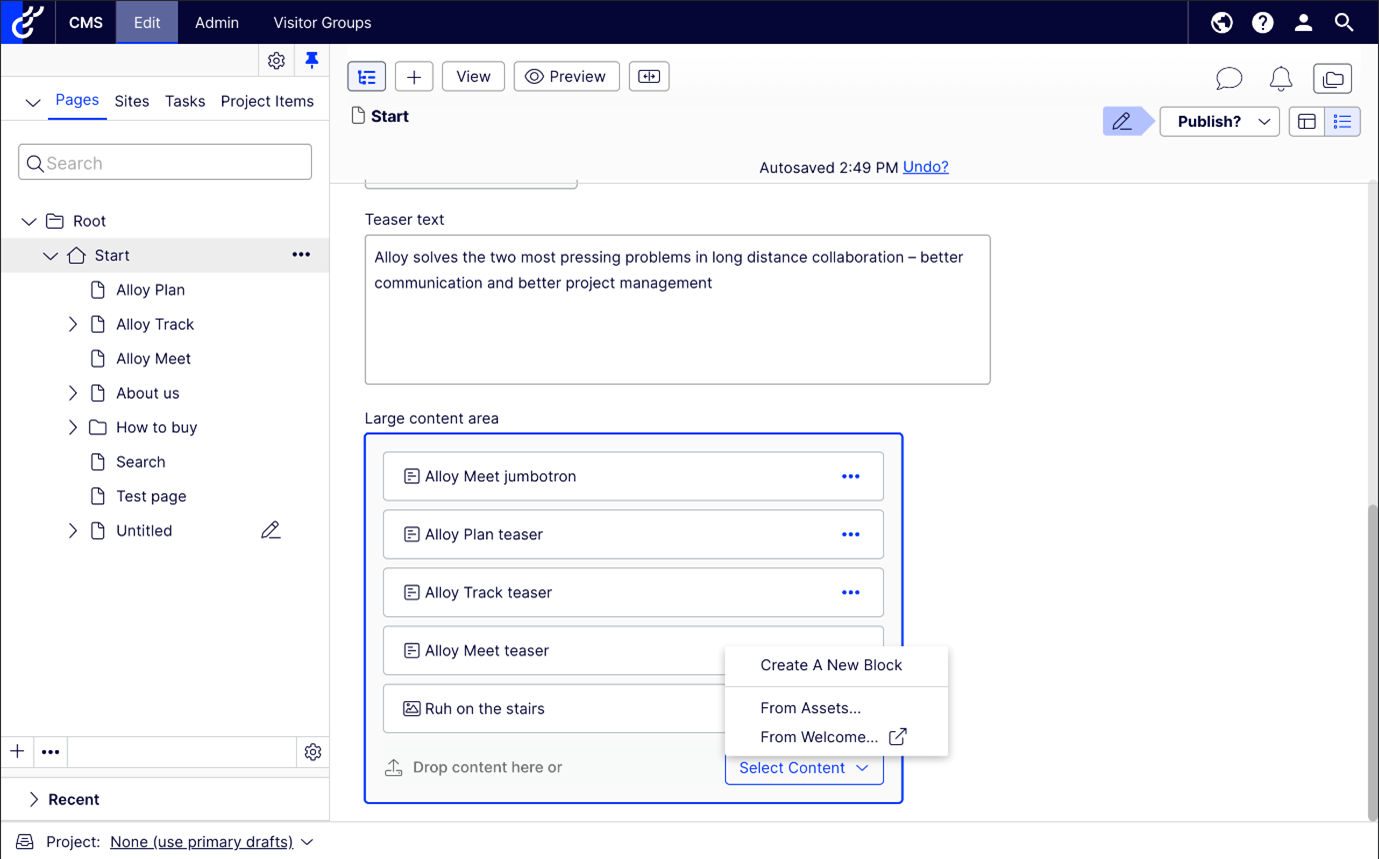Screen dimensions: 1379x859
Task: Expand the Recent section
Action: point(34,799)
